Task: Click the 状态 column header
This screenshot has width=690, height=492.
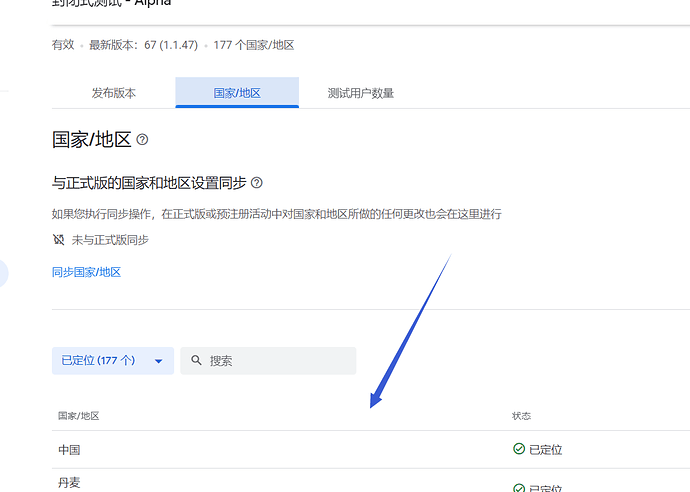Action: tap(521, 416)
